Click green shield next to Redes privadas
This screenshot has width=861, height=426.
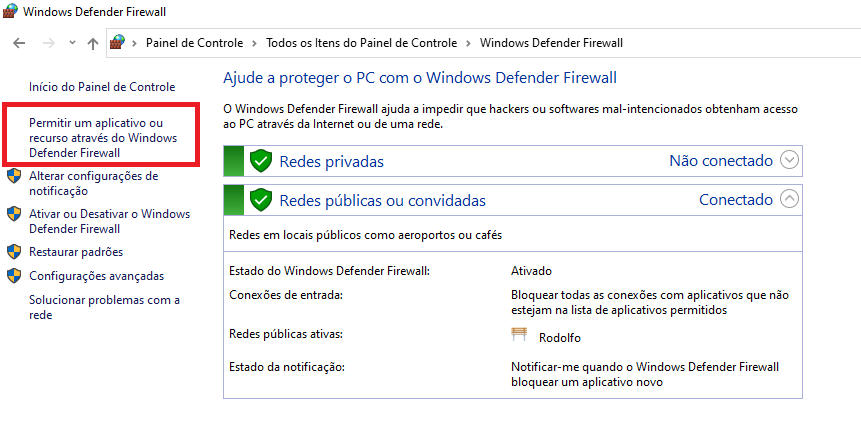click(x=261, y=161)
